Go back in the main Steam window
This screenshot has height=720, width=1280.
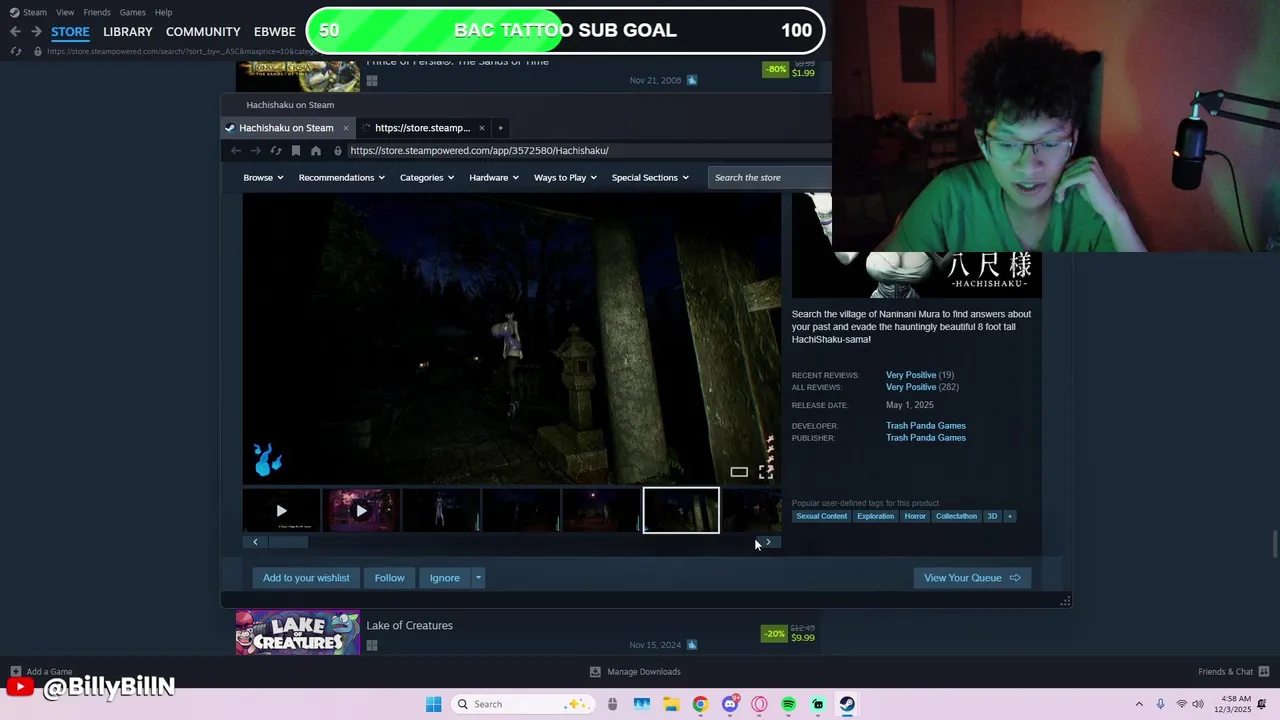(x=15, y=32)
